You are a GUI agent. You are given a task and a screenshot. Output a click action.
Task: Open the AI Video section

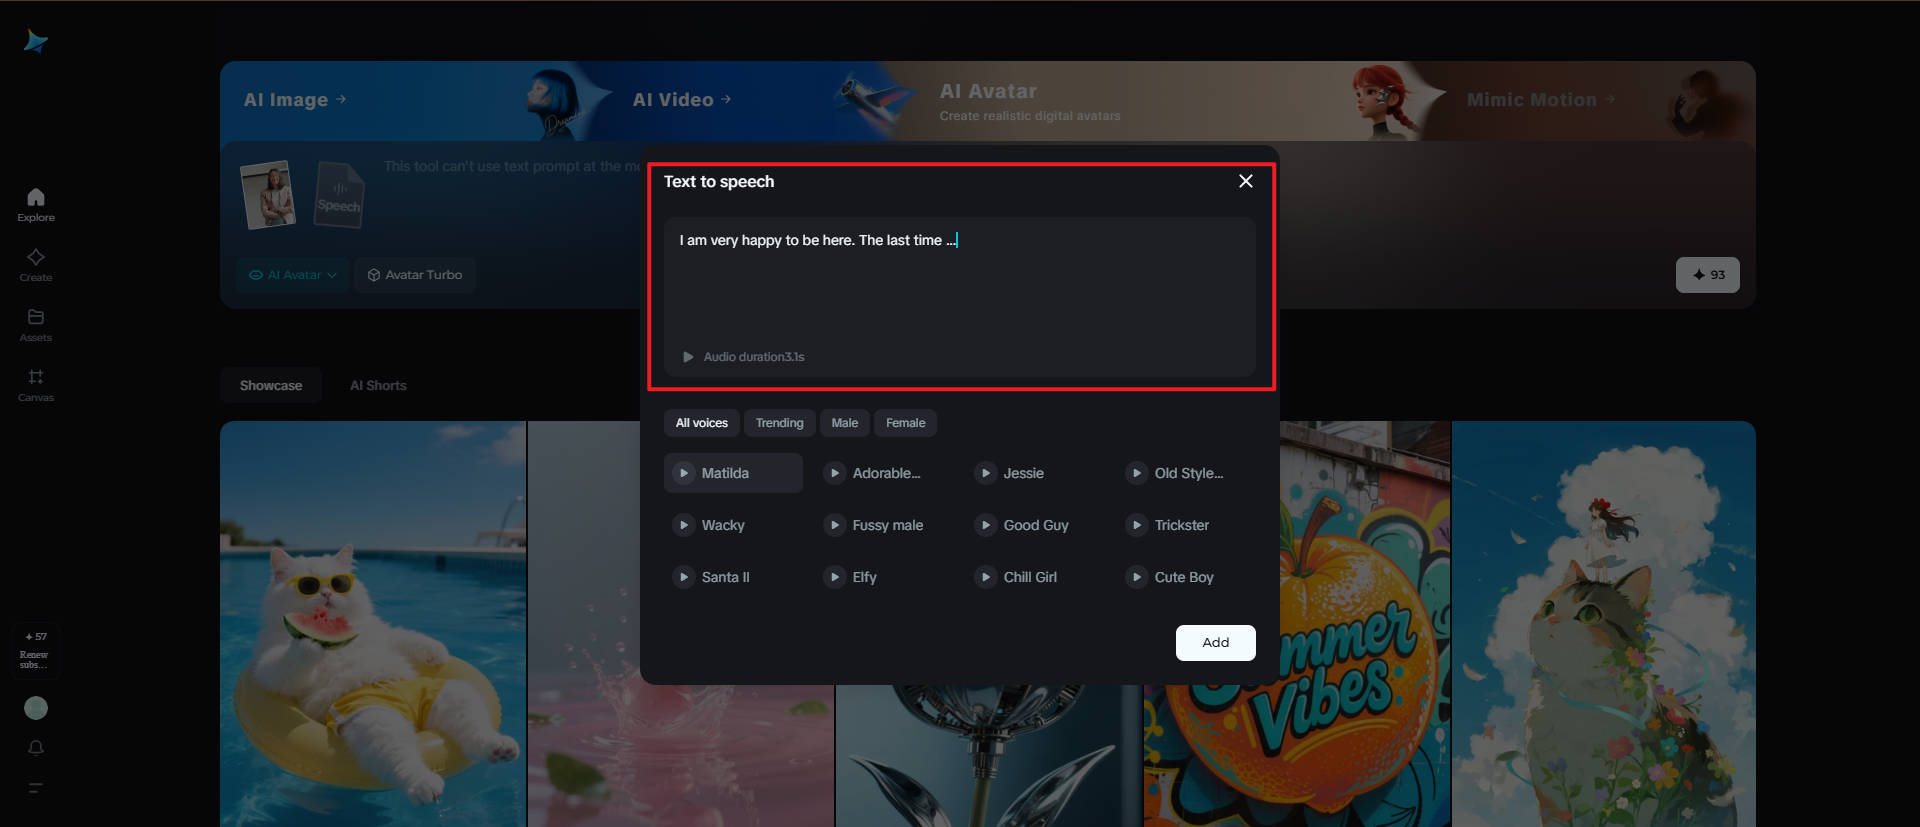[682, 100]
